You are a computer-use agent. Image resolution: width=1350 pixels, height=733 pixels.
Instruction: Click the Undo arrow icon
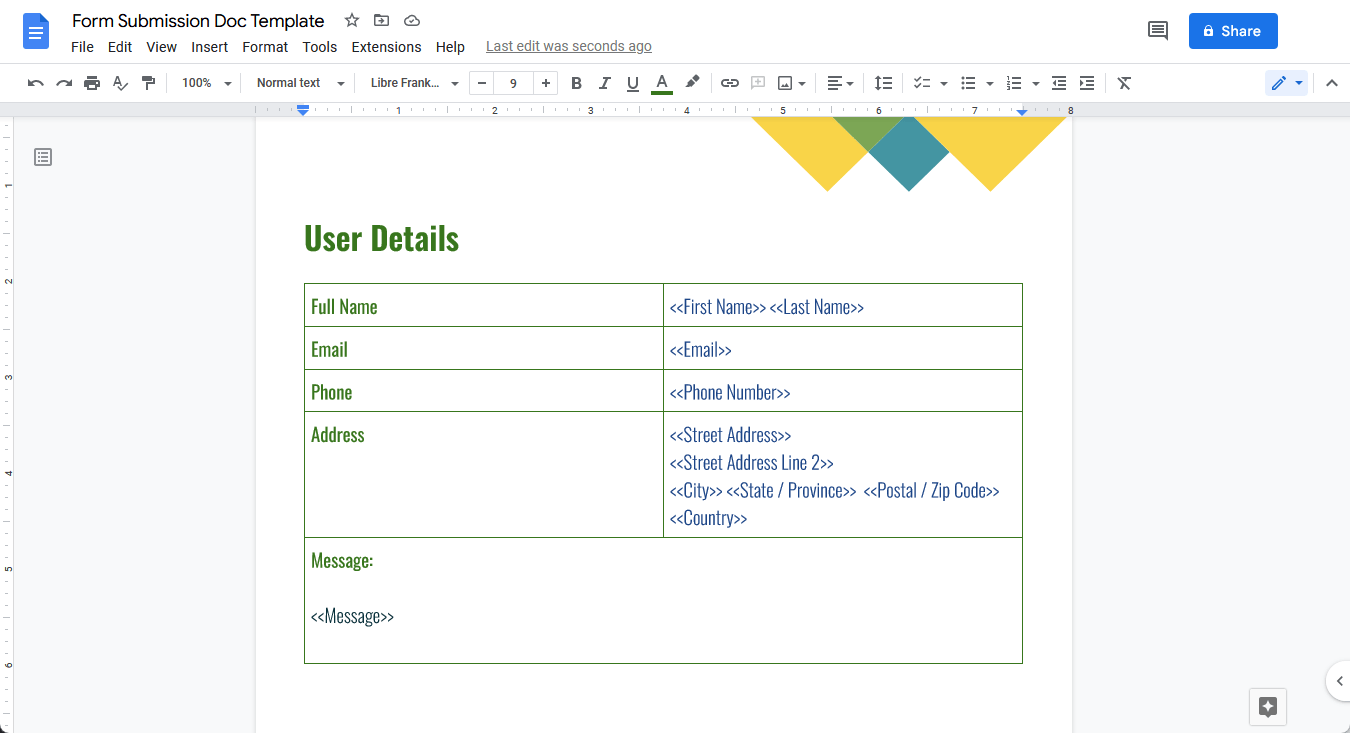point(36,83)
